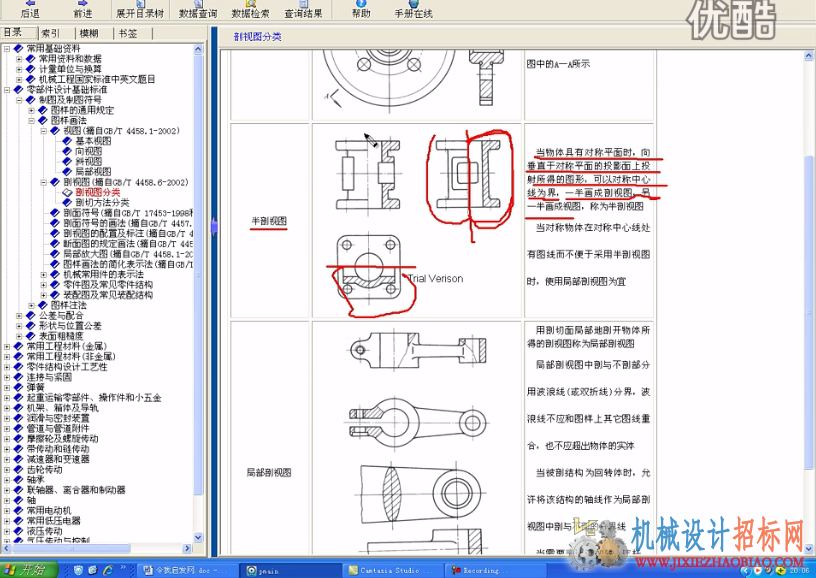Image resolution: width=816 pixels, height=578 pixels.
Task: Click the tree panel scroll-down arrow
Action: 198,537
